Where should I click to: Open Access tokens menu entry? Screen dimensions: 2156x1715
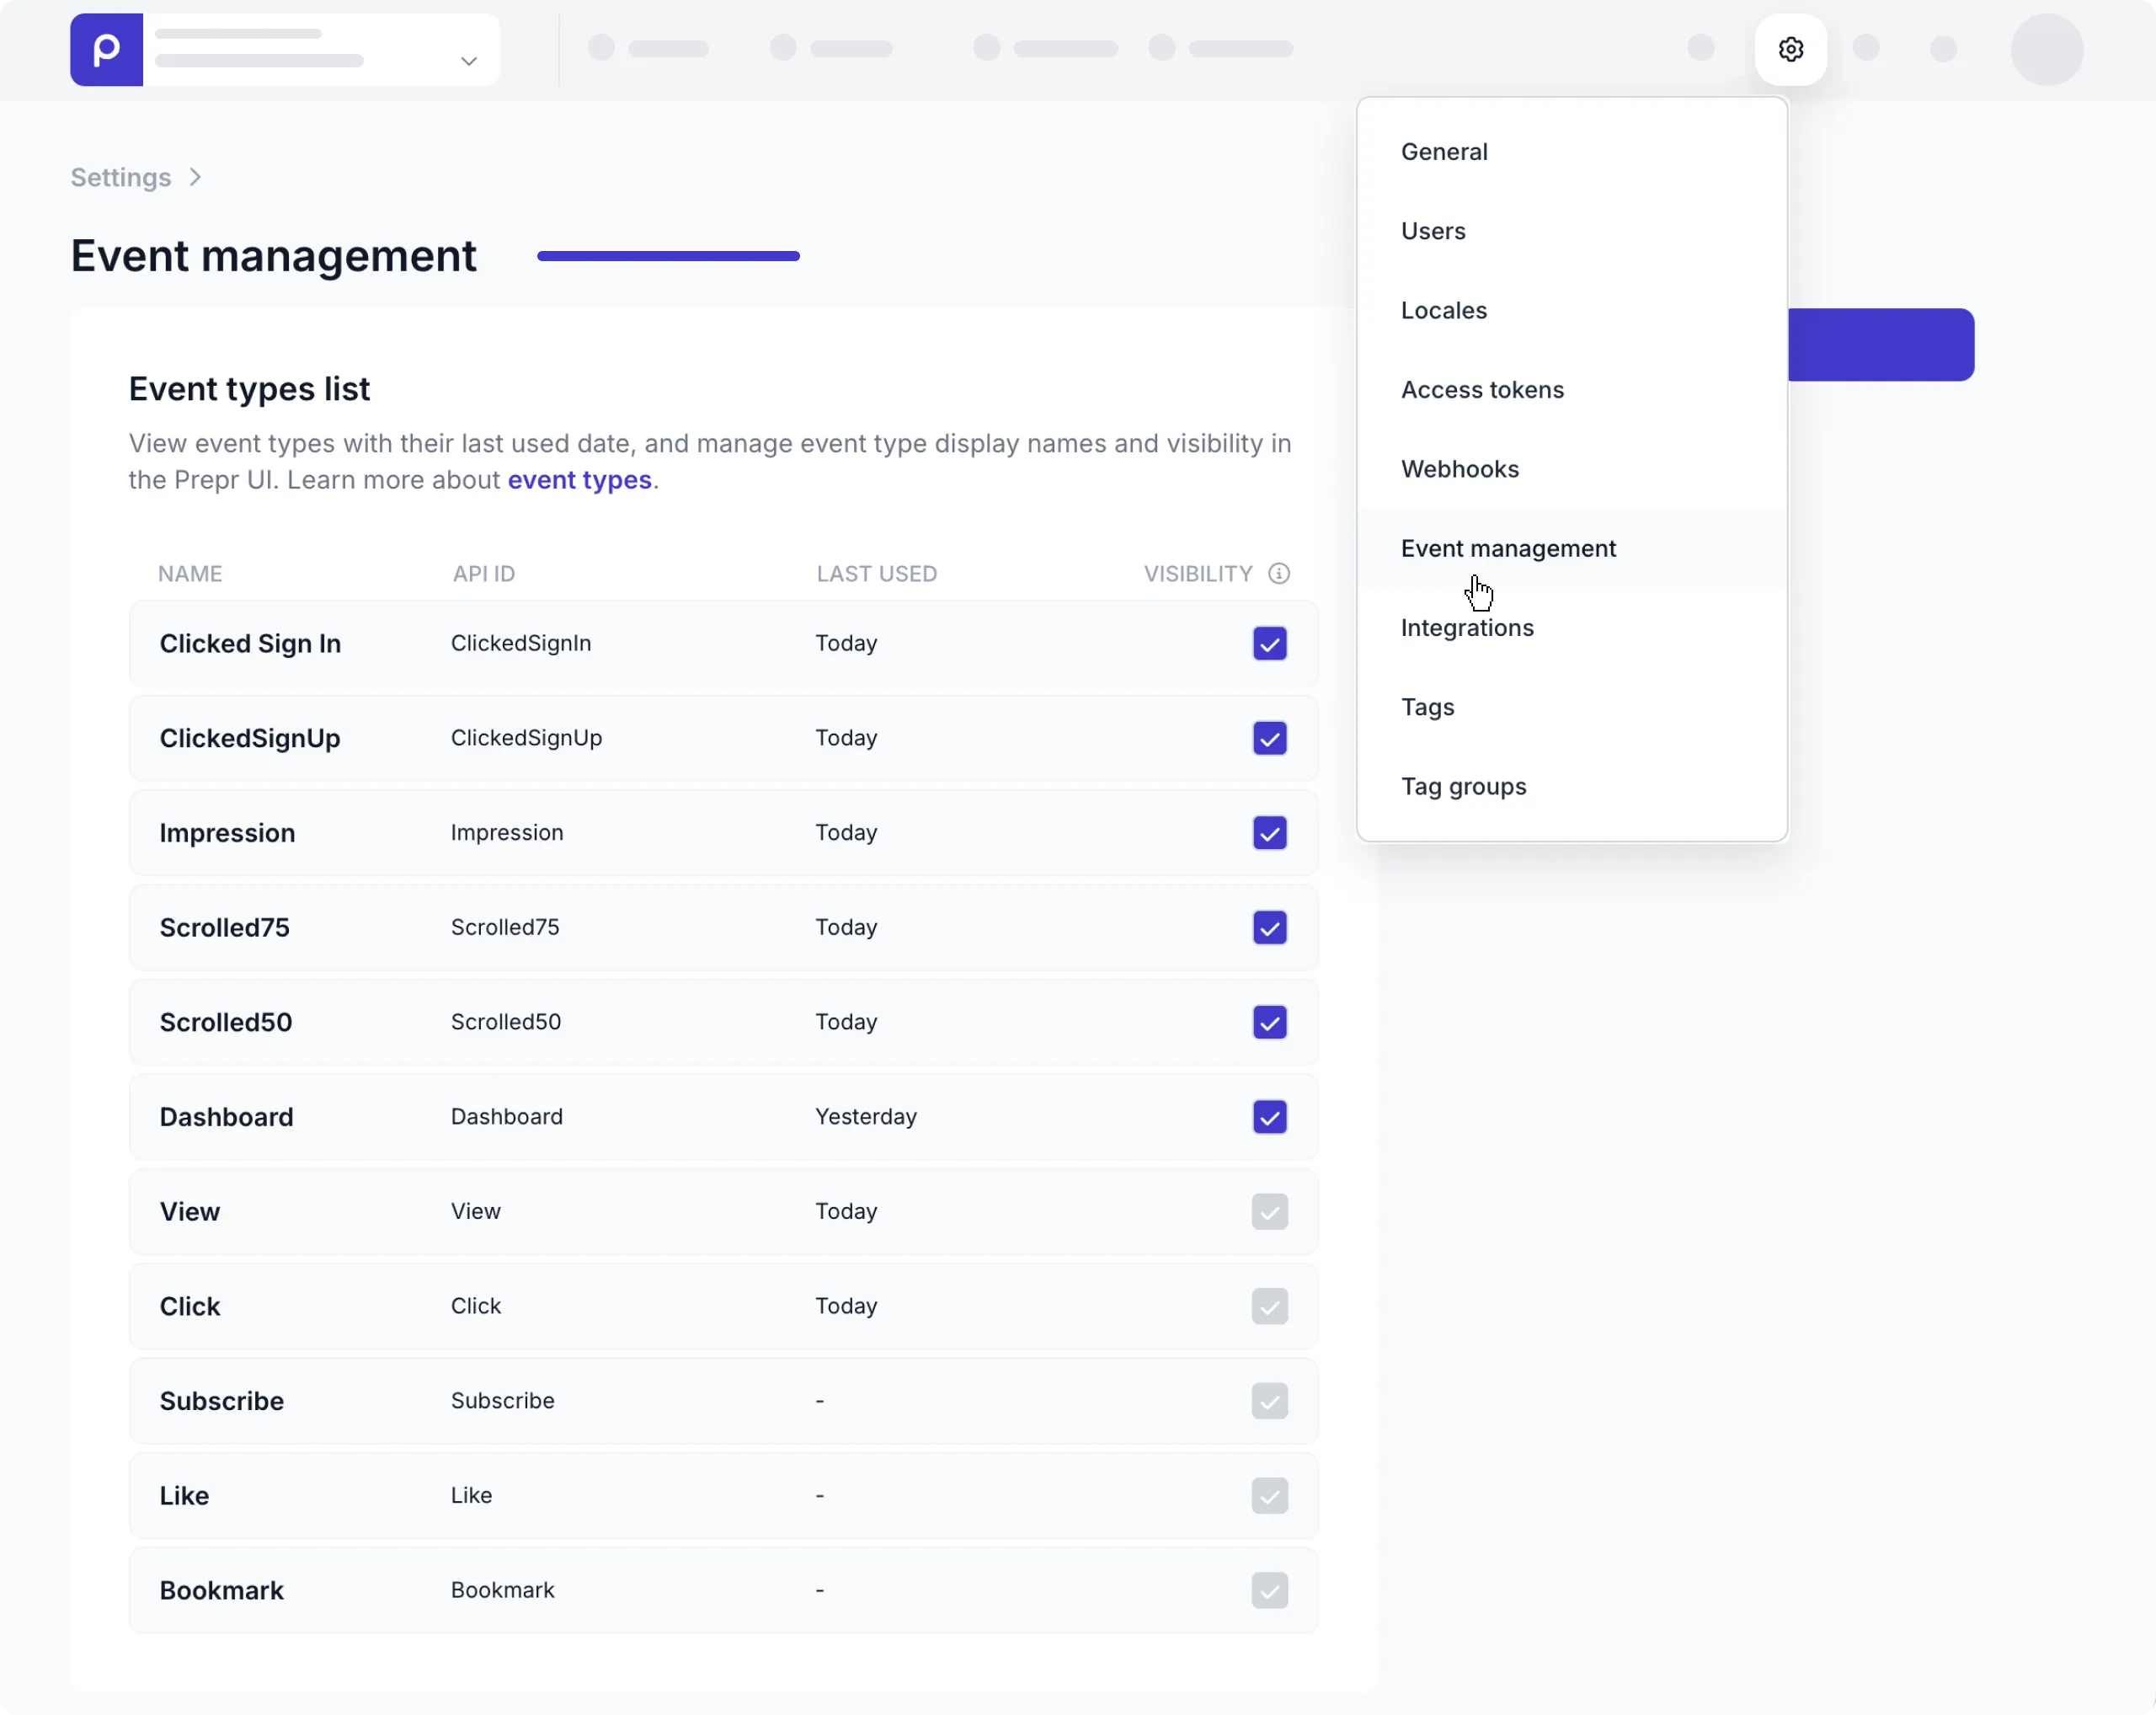tap(1481, 389)
